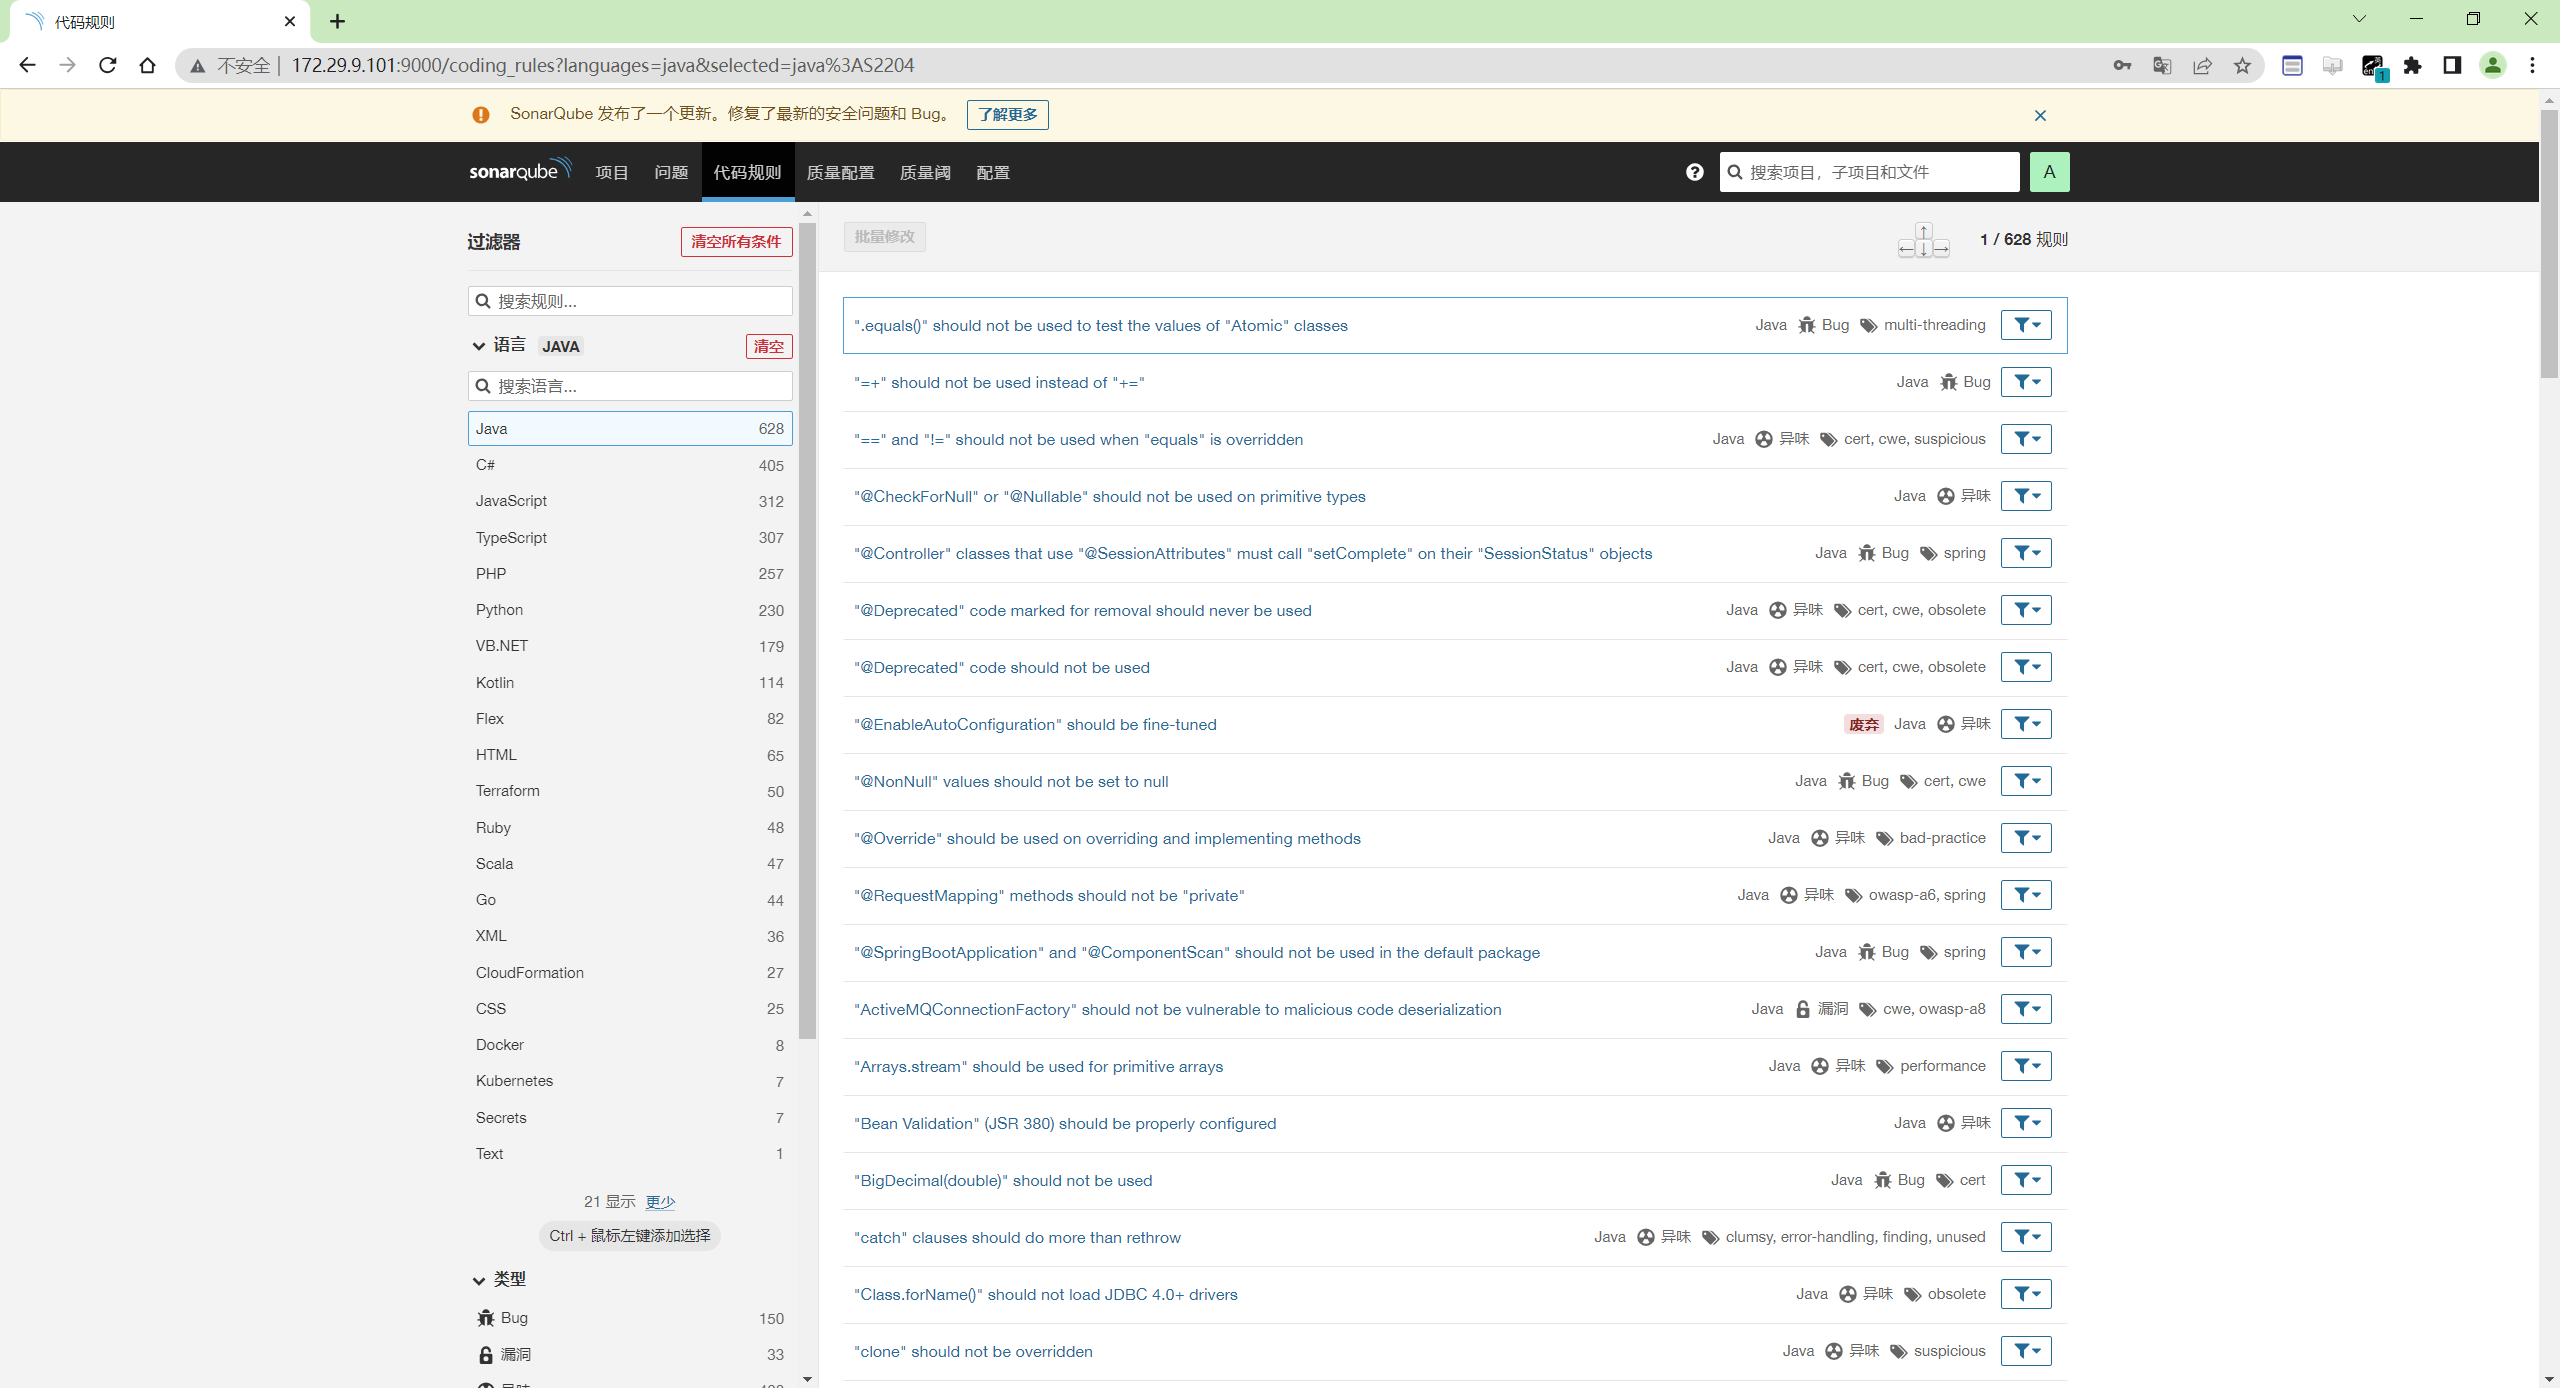
Task: Click tags on "@NonNull" values rule
Action: pyautogui.click(x=1954, y=781)
